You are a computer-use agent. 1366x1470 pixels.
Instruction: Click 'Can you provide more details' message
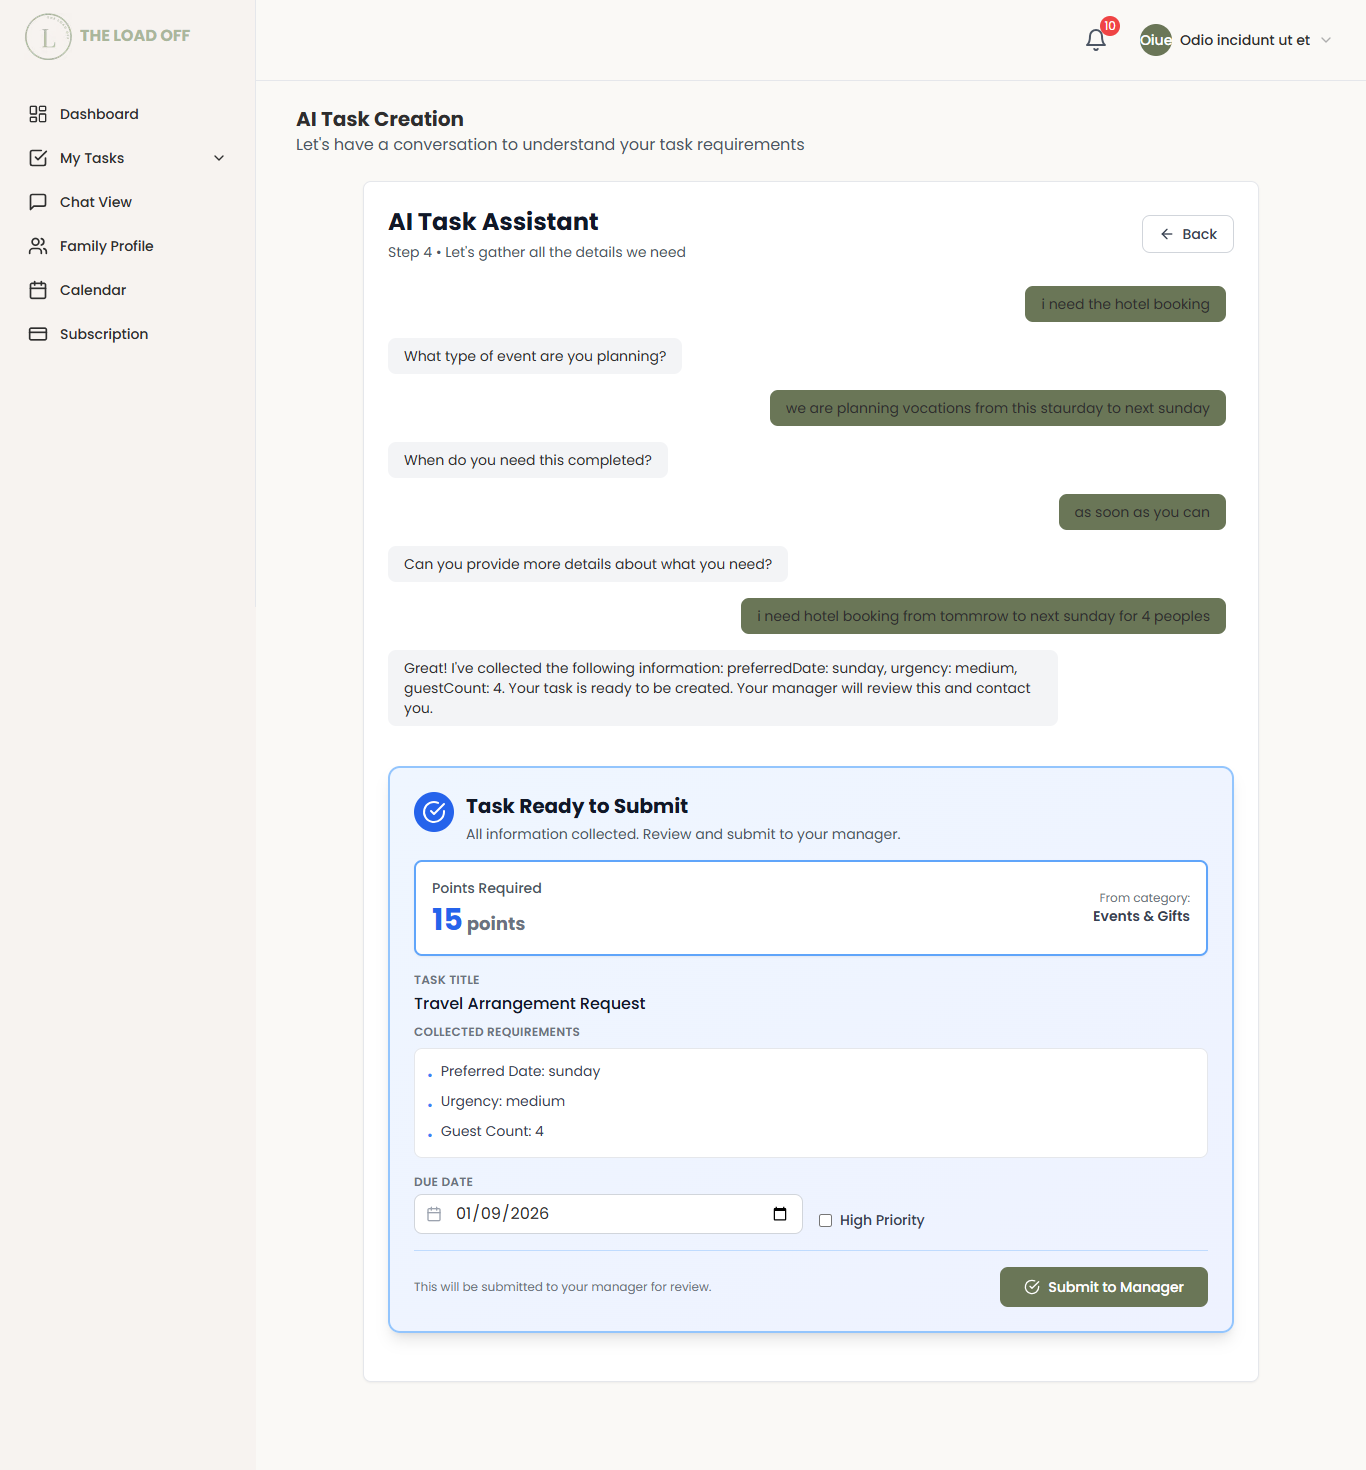pyautogui.click(x=588, y=564)
